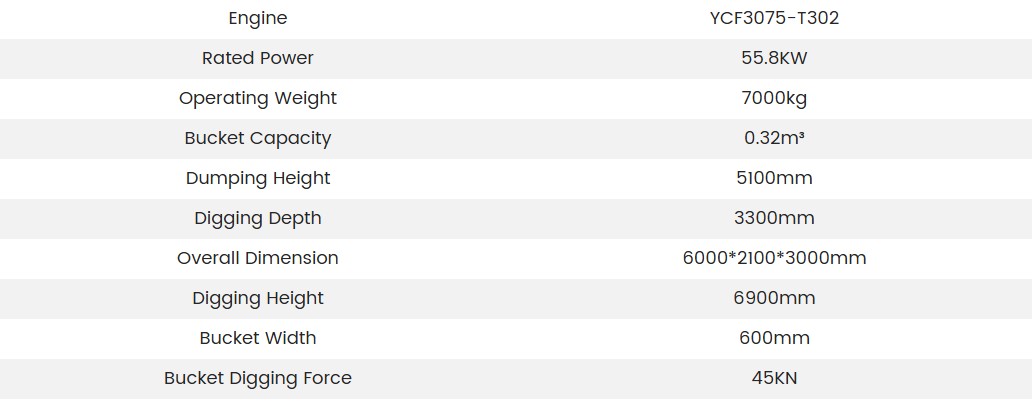
Task: Click the Operating Weight label
Action: point(258,98)
